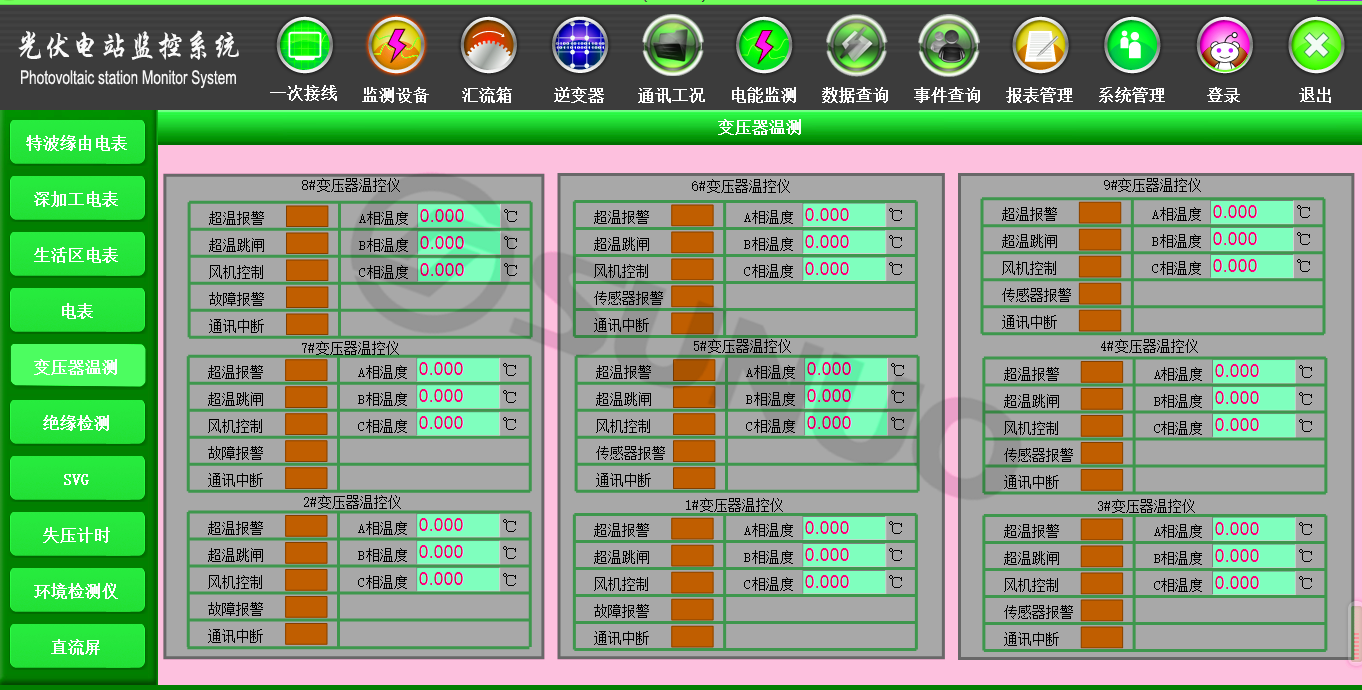Screen dimensions: 1362x690
Task: Click 9# transformer 风机控制 status indicator
Action: pos(1100,267)
